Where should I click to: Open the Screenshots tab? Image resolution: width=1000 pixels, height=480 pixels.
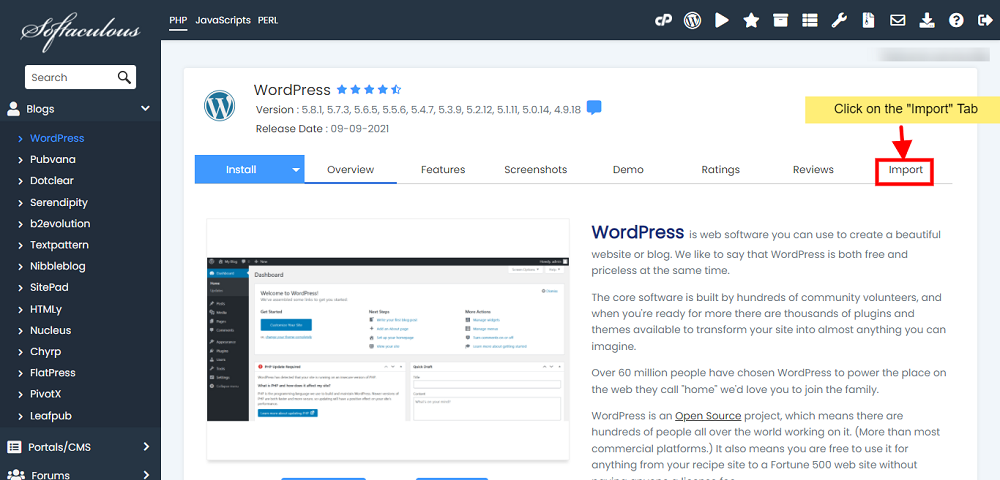[x=535, y=170]
